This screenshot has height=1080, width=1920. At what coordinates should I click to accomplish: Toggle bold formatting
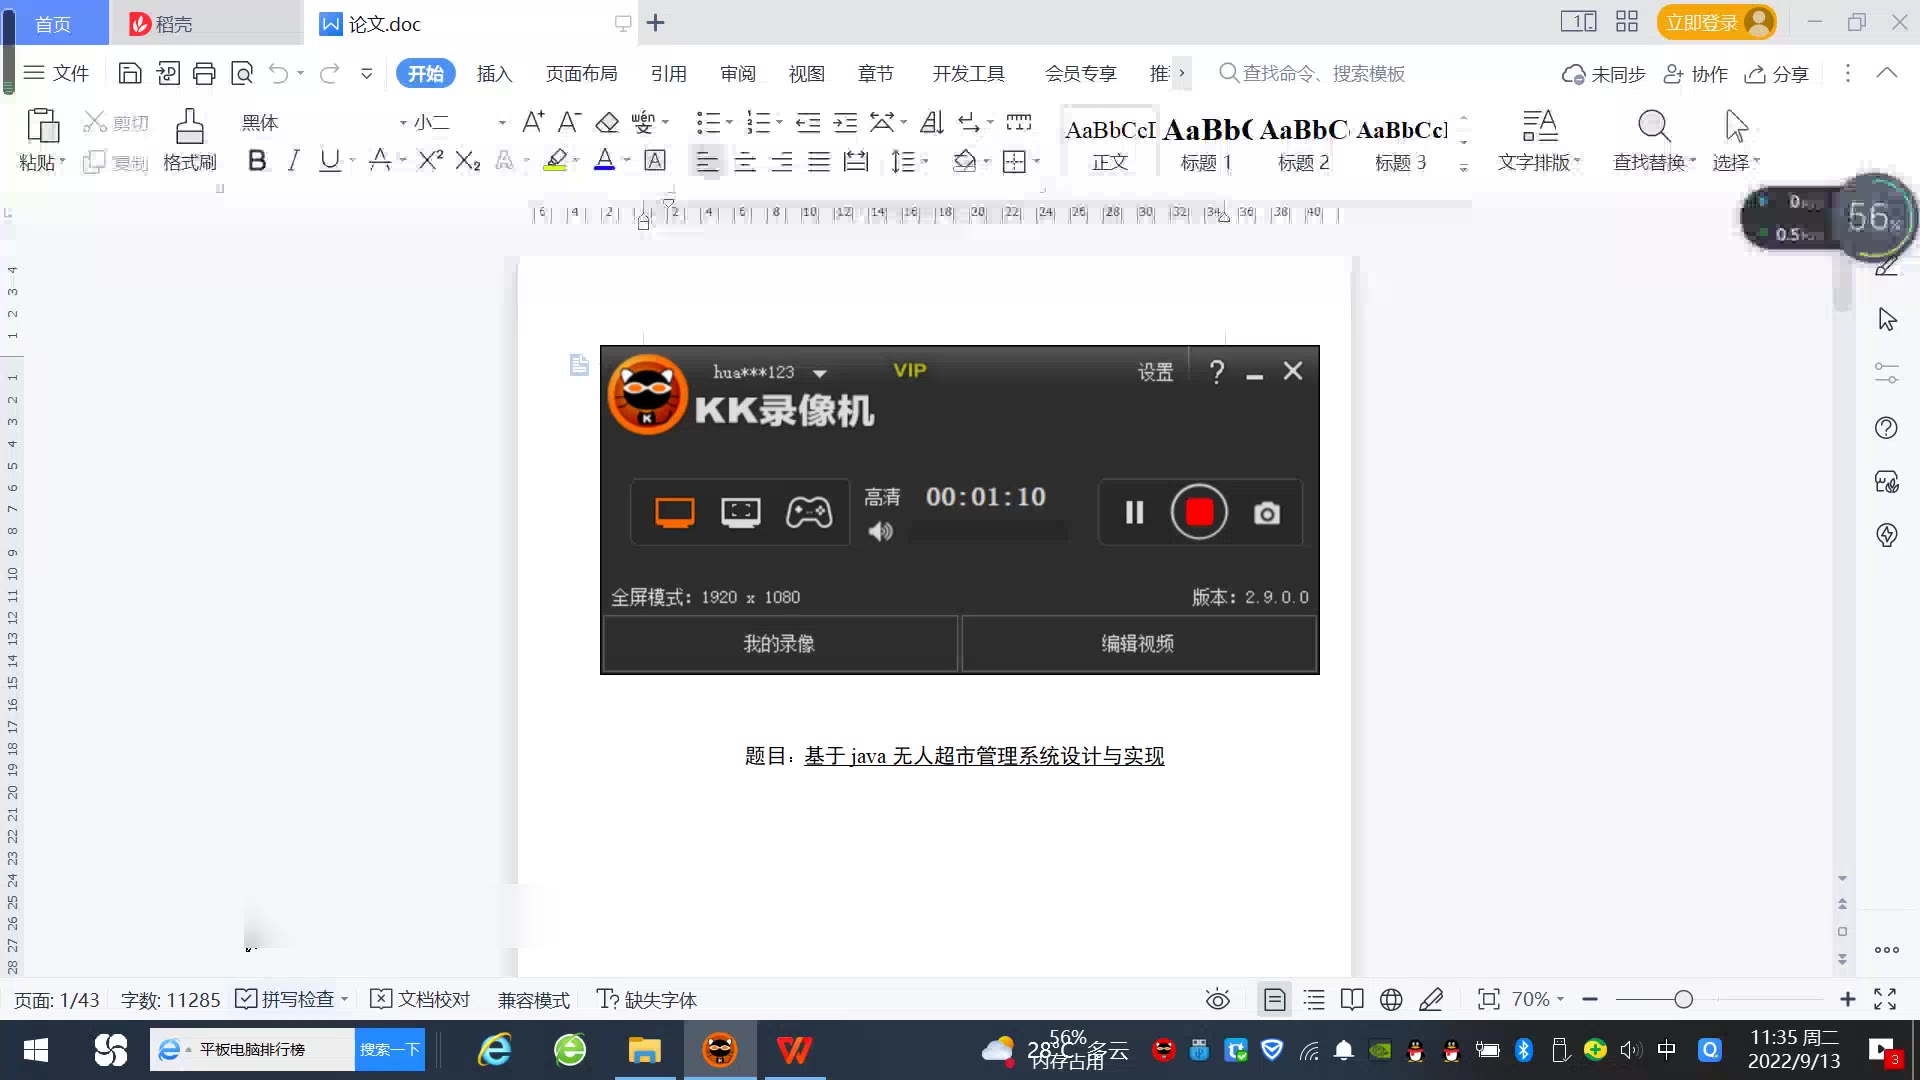point(257,161)
